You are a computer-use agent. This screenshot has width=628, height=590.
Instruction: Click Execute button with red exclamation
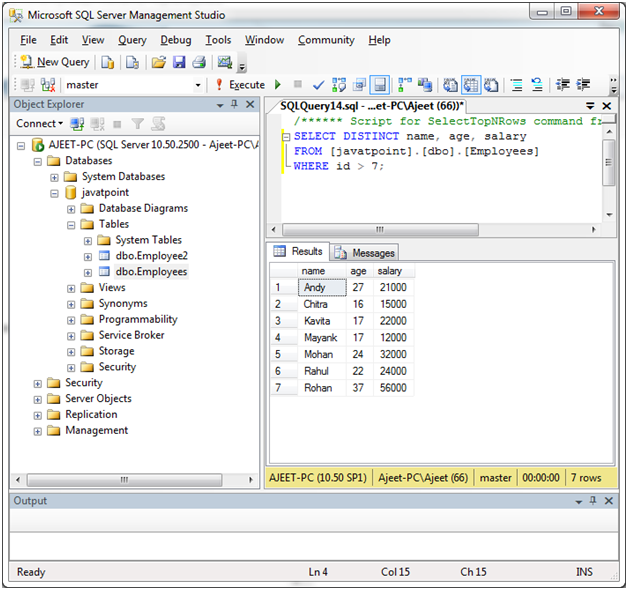(240, 85)
